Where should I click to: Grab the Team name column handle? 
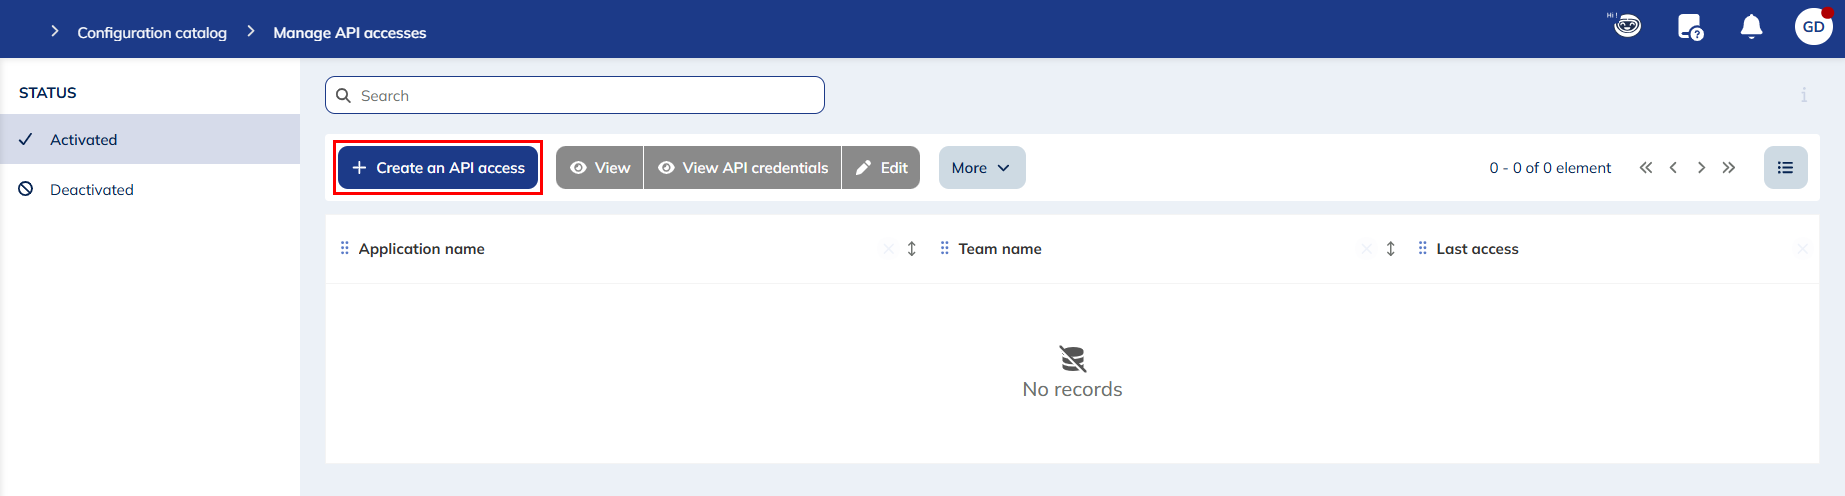click(945, 248)
